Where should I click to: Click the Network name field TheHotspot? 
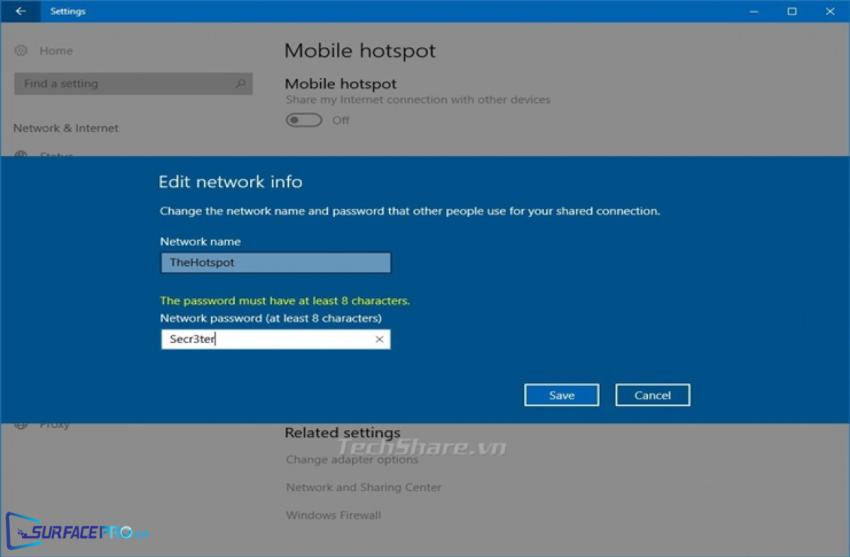275,263
